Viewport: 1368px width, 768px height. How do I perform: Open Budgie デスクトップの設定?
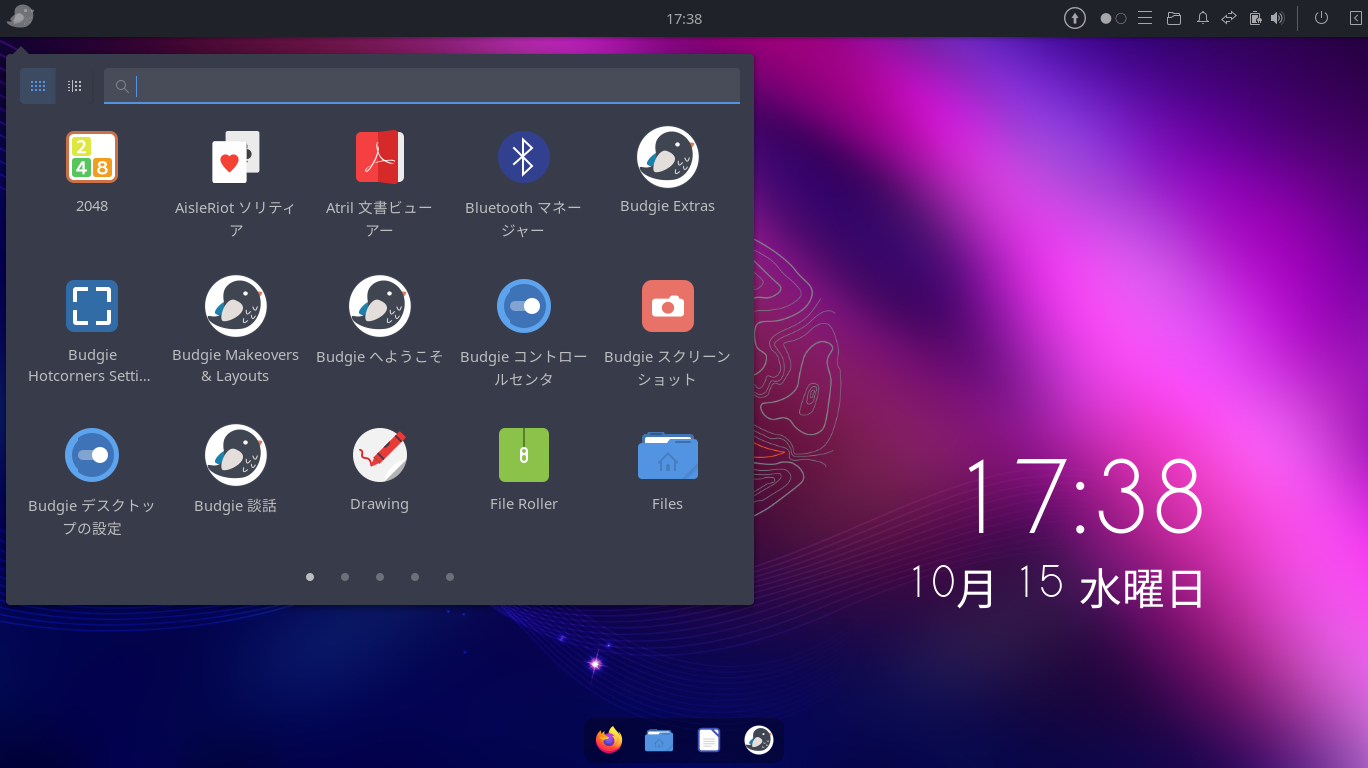click(91, 455)
